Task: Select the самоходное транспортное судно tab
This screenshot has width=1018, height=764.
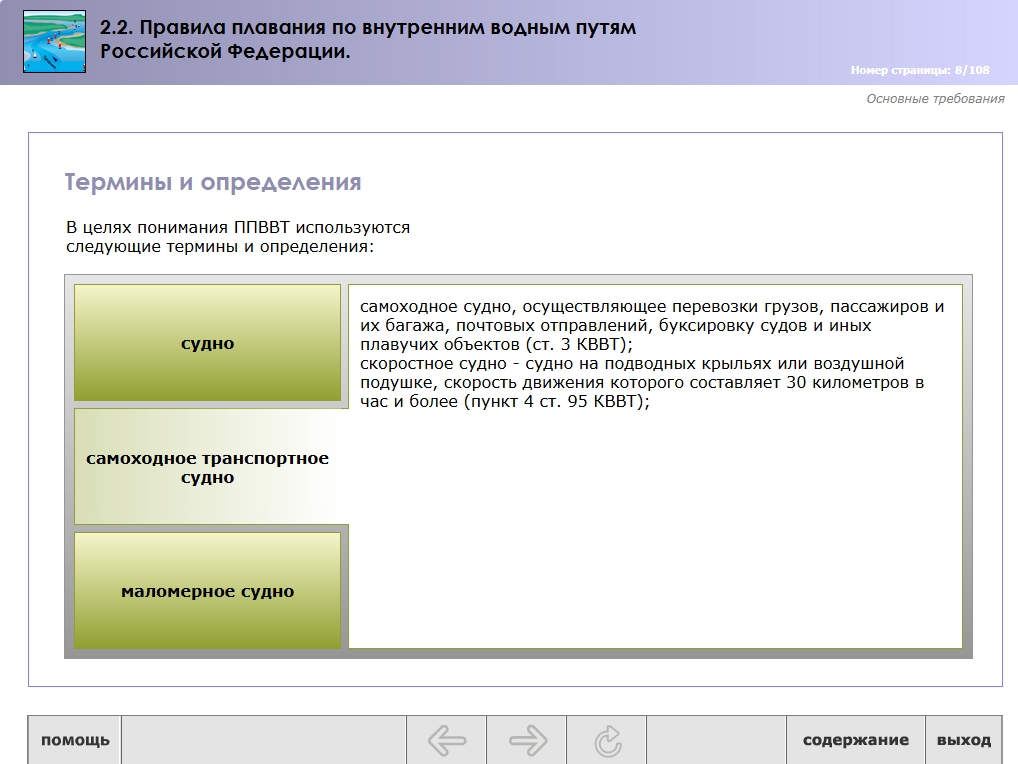Action: [208, 467]
